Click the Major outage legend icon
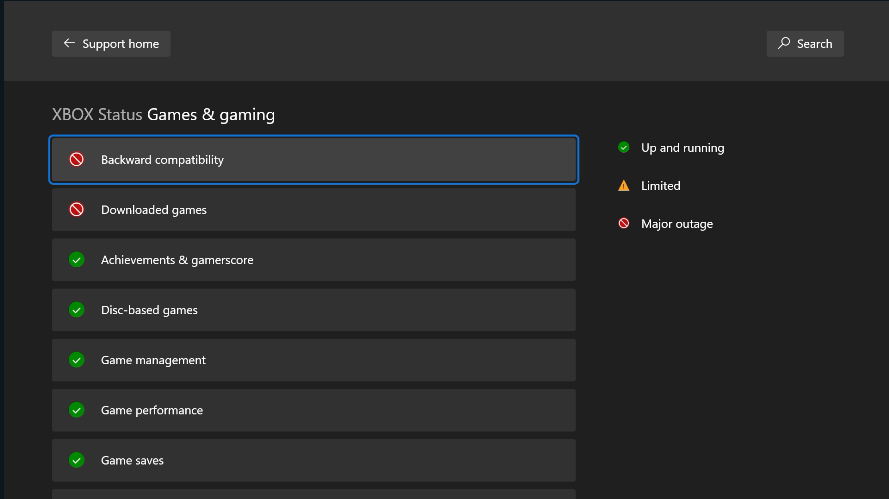 coord(624,223)
